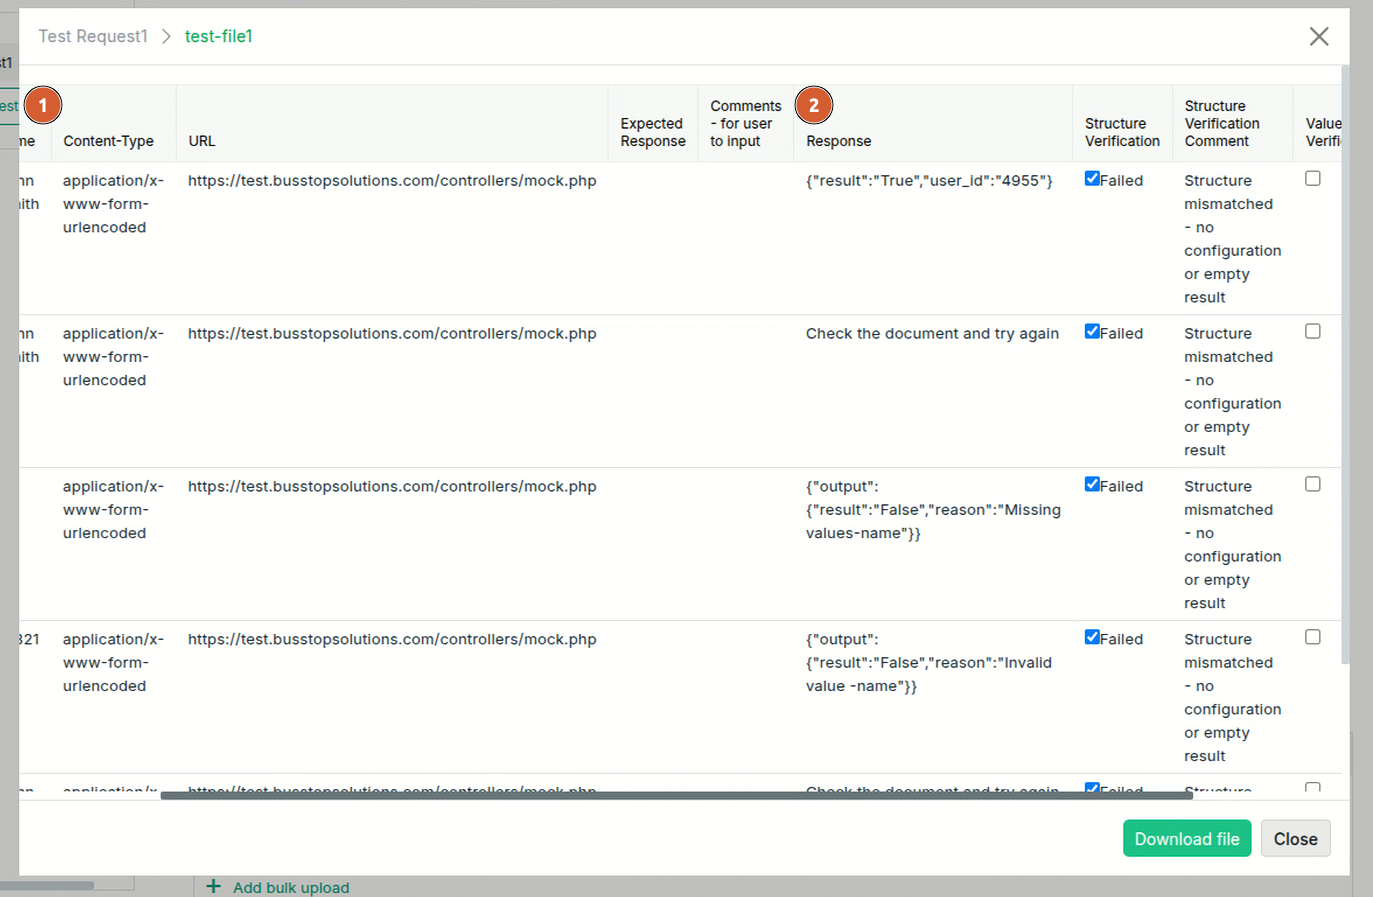1373x897 pixels.
Task: Click the breadcrumb chevron separator
Action: pos(167,37)
